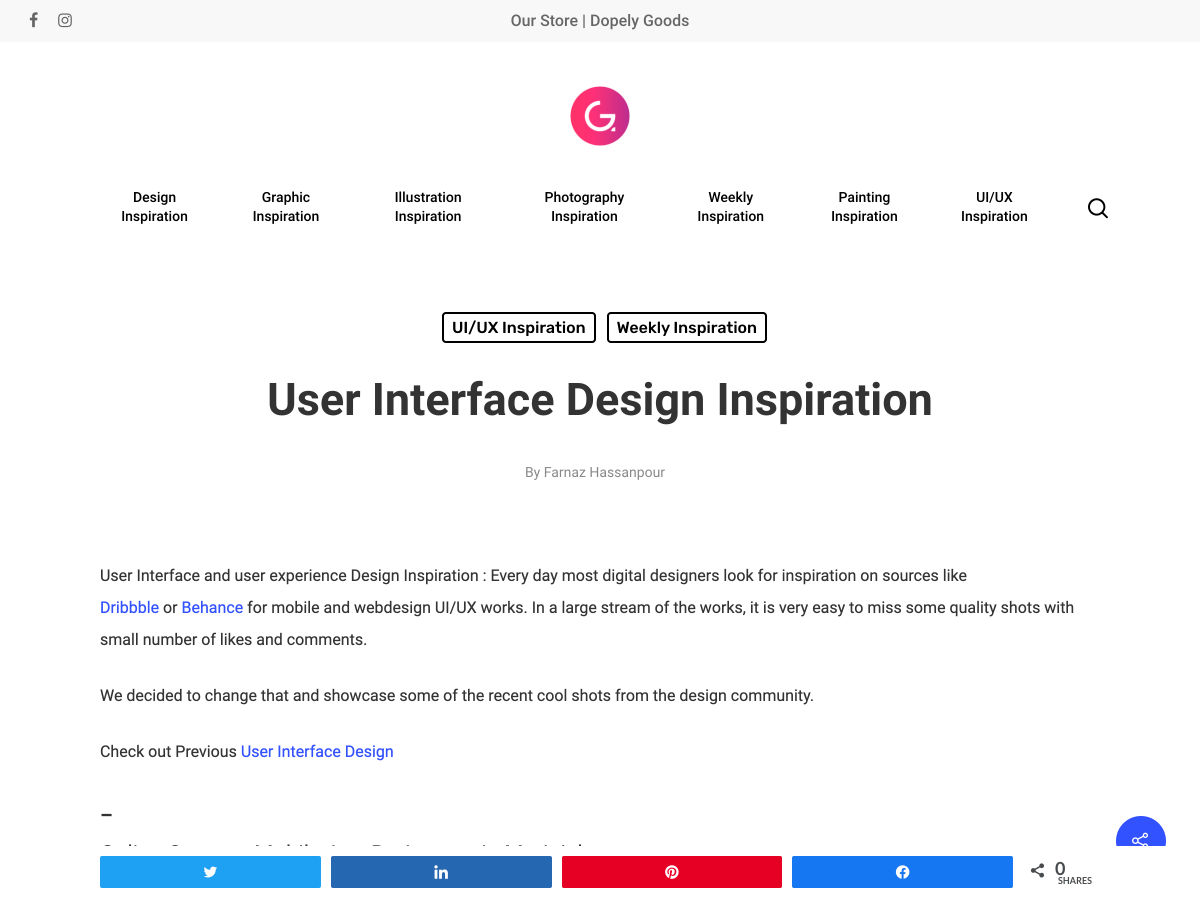1200x900 pixels.
Task: Select Illustration Inspiration in the navigation
Action: tap(428, 207)
